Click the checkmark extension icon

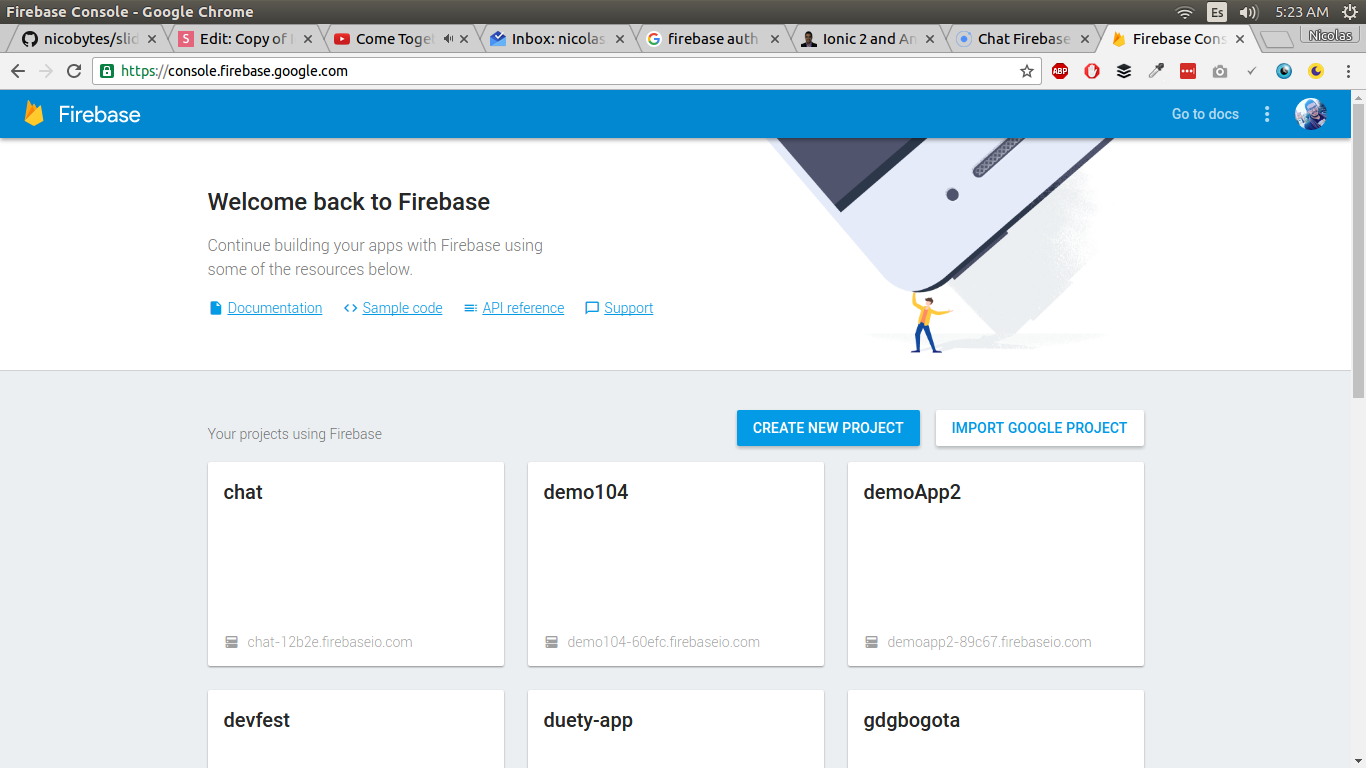tap(1252, 71)
